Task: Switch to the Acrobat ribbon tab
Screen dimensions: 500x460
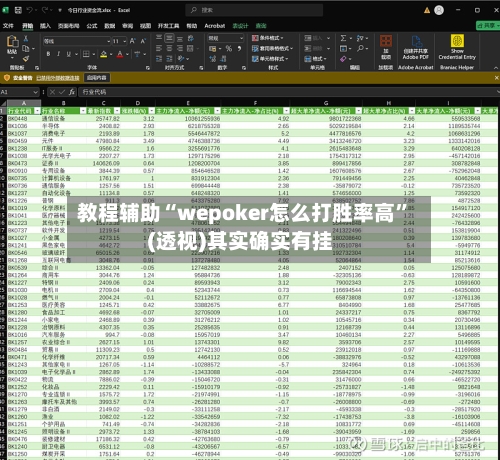Action: [215, 26]
